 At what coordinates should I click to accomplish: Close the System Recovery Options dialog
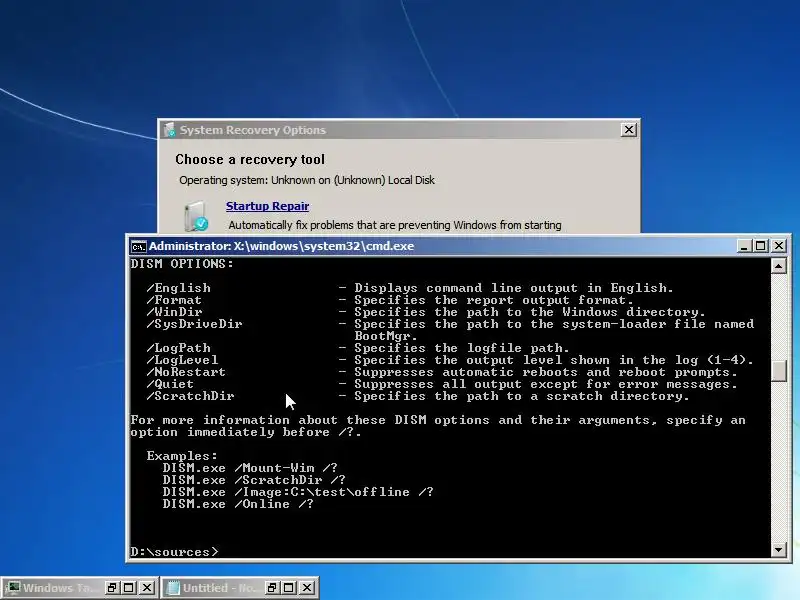(x=629, y=130)
